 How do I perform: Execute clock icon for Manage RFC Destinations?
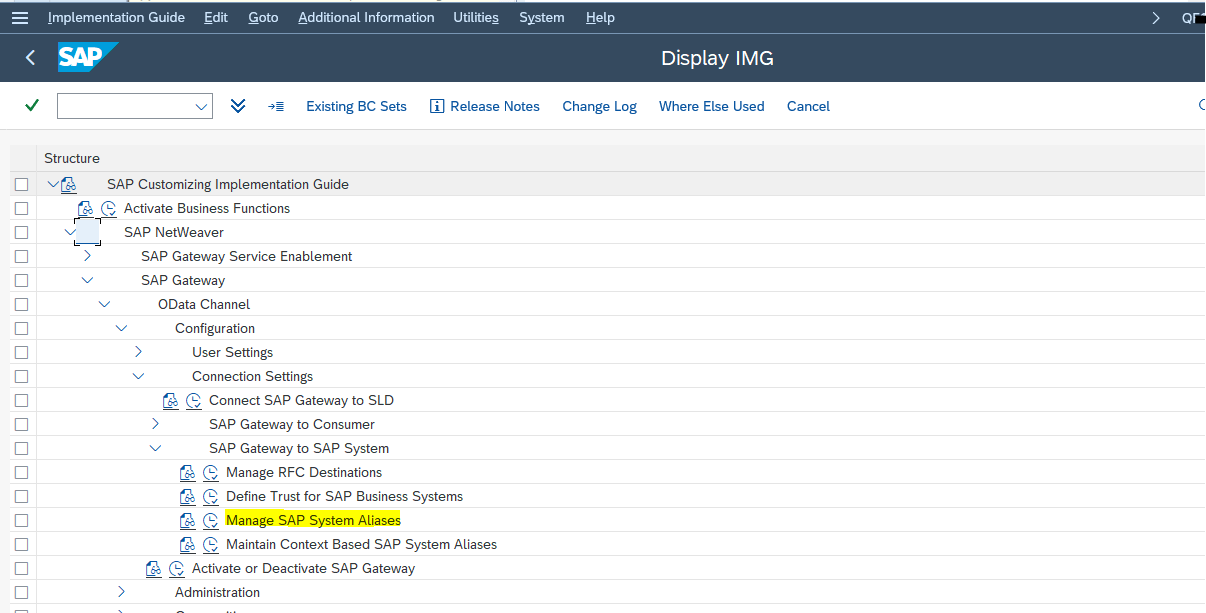point(211,472)
